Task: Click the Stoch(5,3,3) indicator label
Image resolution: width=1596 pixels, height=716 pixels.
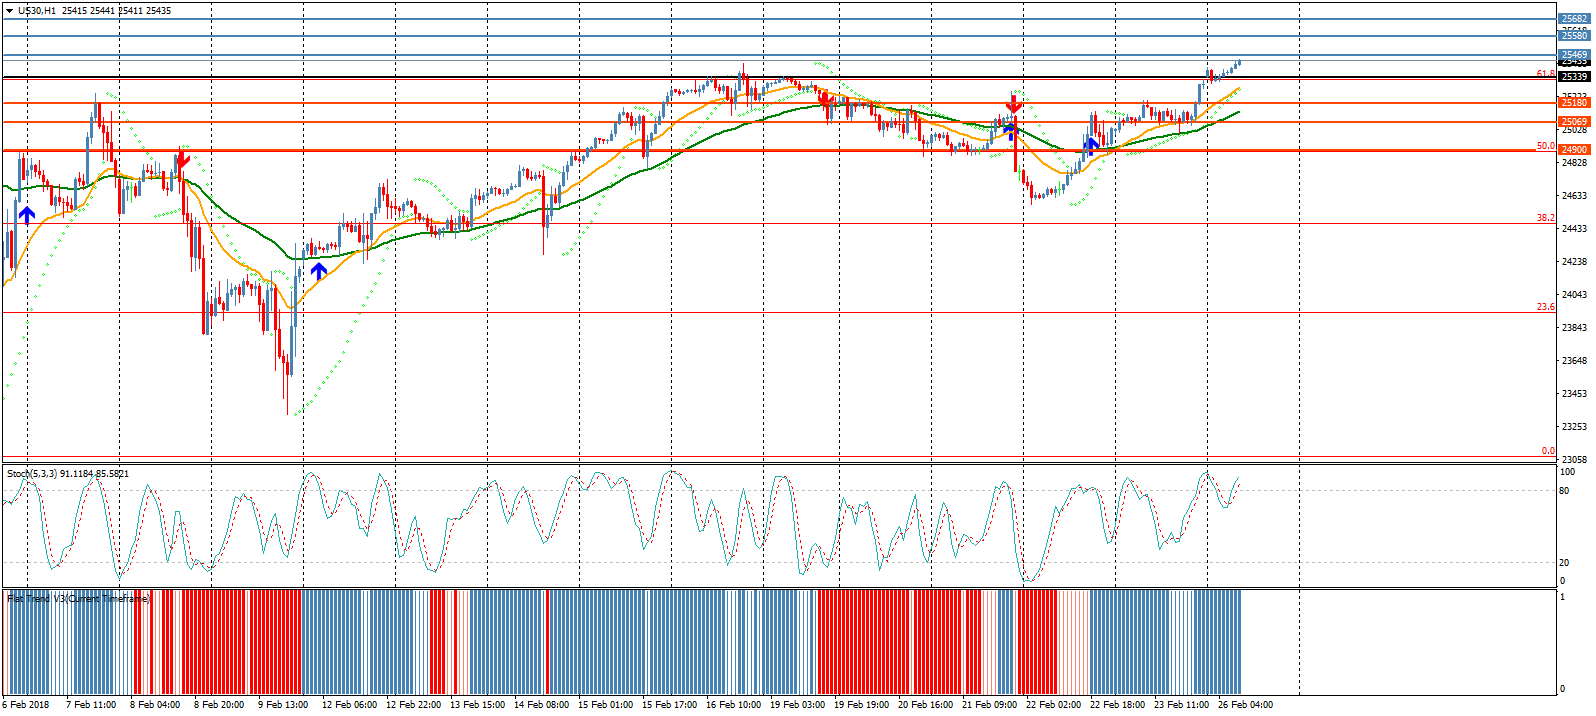Action: [67, 473]
